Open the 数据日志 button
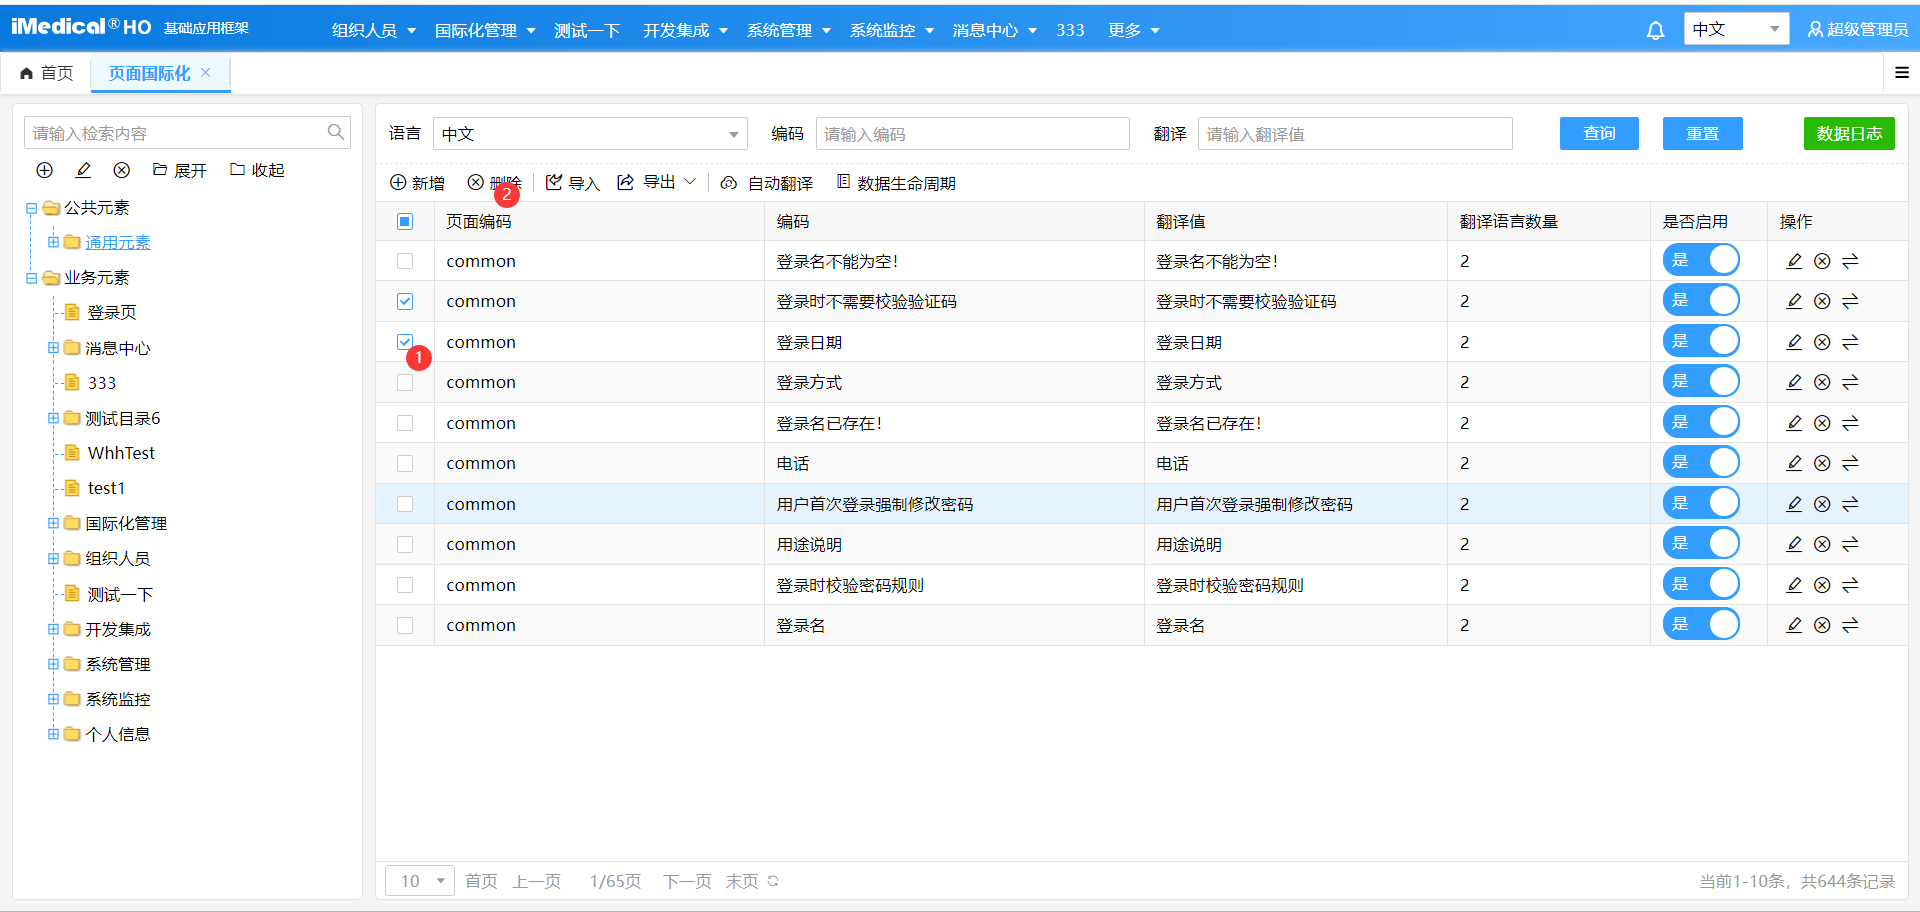Image resolution: width=1920 pixels, height=912 pixels. pyautogui.click(x=1849, y=133)
